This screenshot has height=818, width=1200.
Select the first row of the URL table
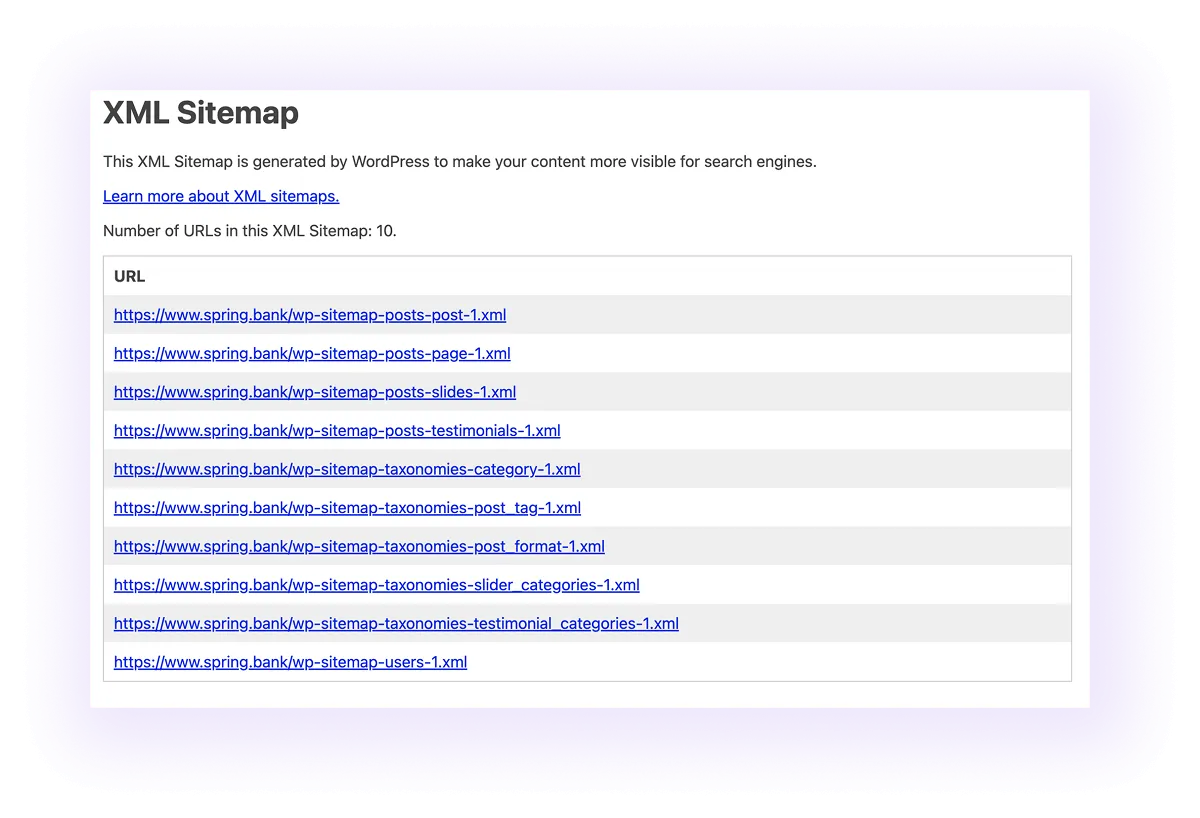point(800,315)
